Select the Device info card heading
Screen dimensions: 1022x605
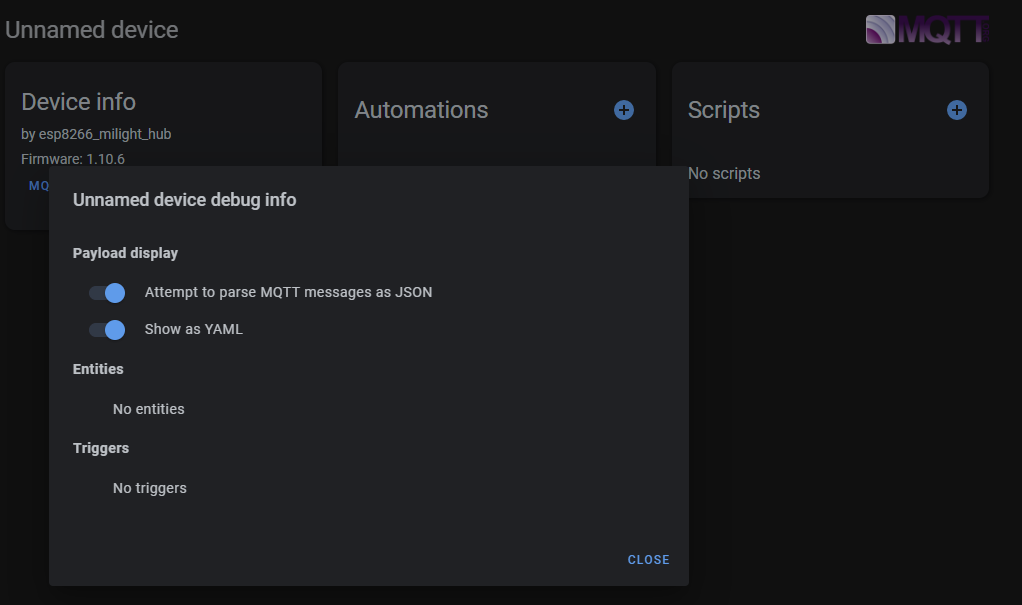tap(78, 102)
